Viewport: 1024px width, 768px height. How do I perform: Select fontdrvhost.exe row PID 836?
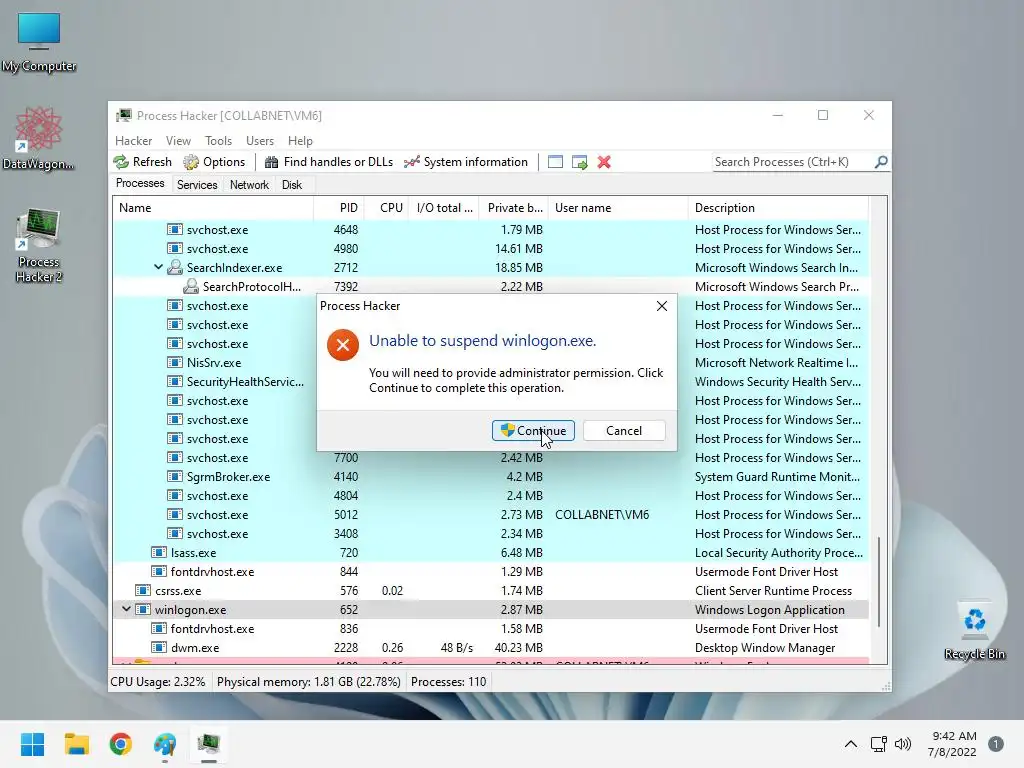tap(491, 628)
